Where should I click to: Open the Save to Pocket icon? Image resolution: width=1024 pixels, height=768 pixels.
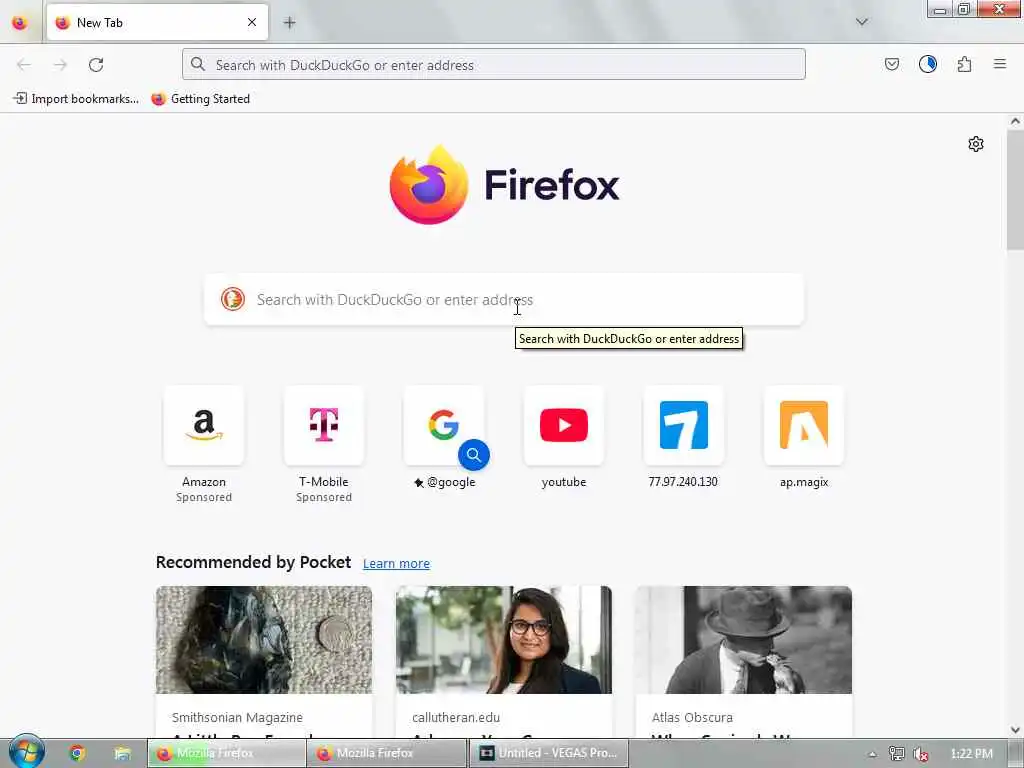tap(892, 64)
